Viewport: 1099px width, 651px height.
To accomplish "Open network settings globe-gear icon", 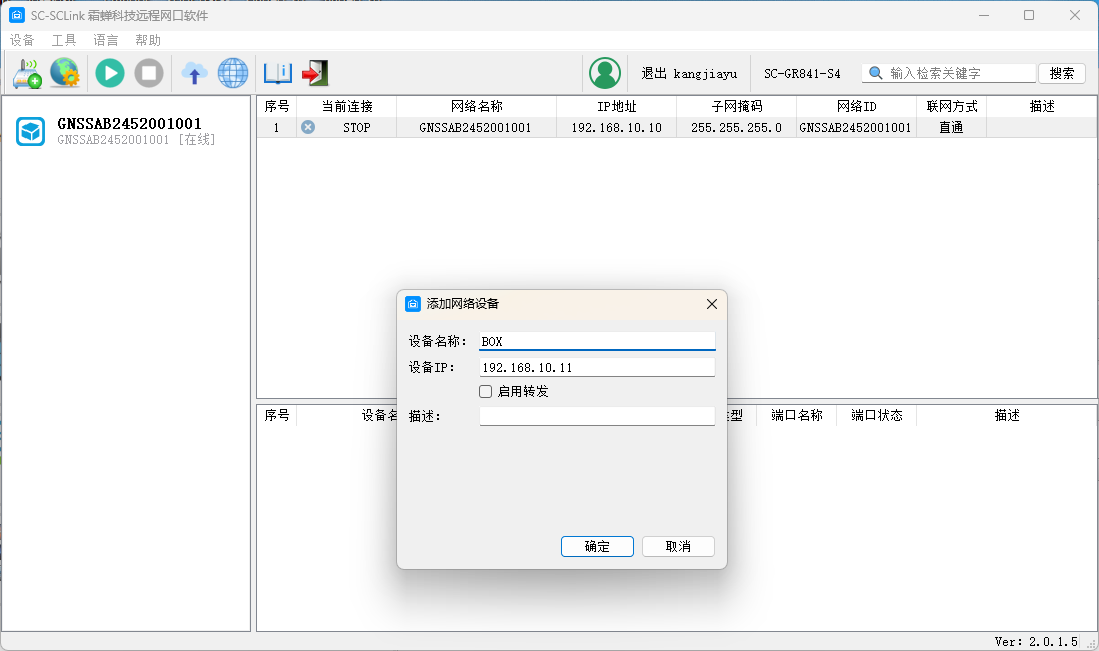I will point(65,73).
